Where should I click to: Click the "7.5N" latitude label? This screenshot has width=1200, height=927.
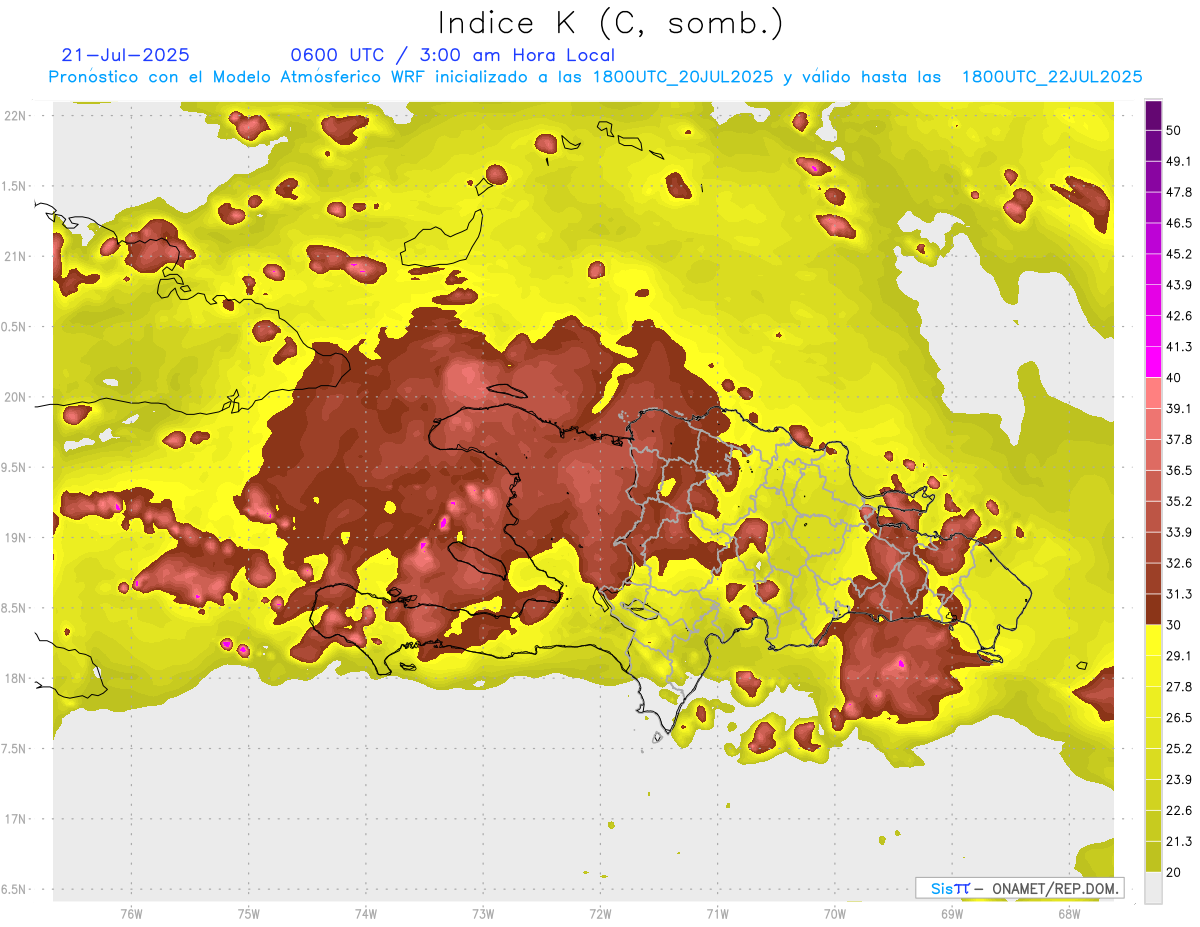click(15, 748)
